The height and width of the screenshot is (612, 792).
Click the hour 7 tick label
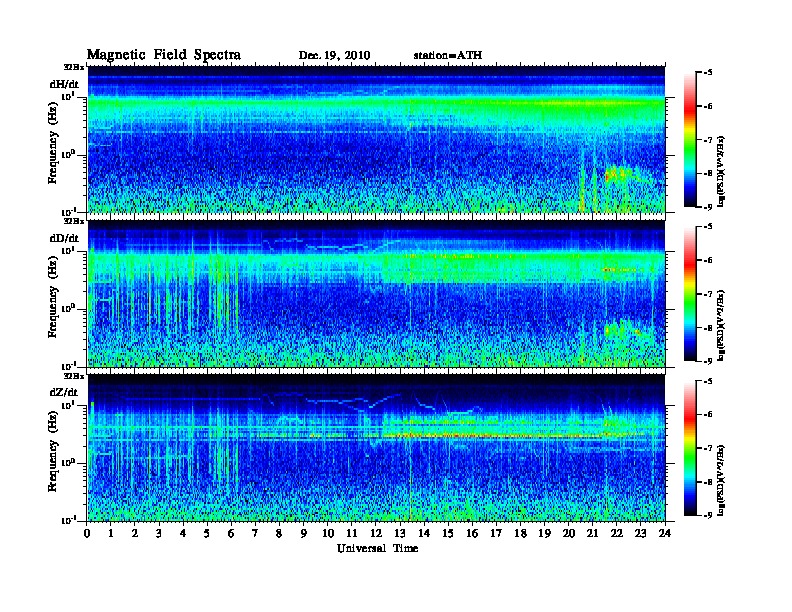(x=255, y=533)
